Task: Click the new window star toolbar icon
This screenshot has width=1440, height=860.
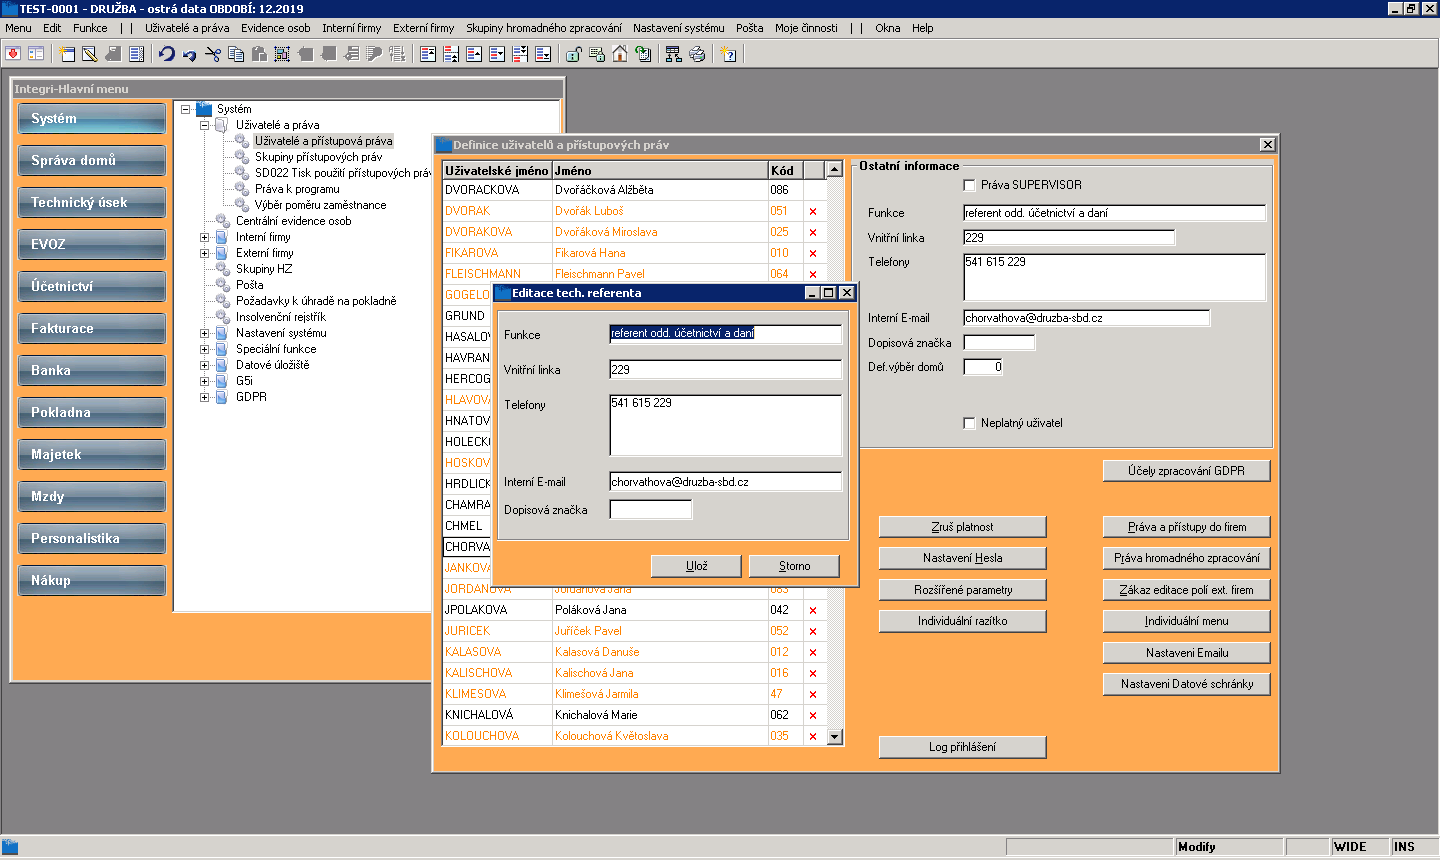Action: pyautogui.click(x=67, y=54)
